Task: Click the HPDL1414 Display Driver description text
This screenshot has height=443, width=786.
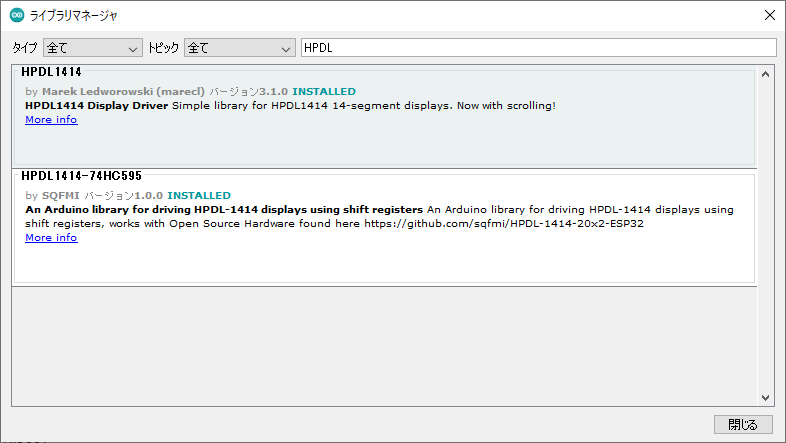Action: tap(97, 106)
